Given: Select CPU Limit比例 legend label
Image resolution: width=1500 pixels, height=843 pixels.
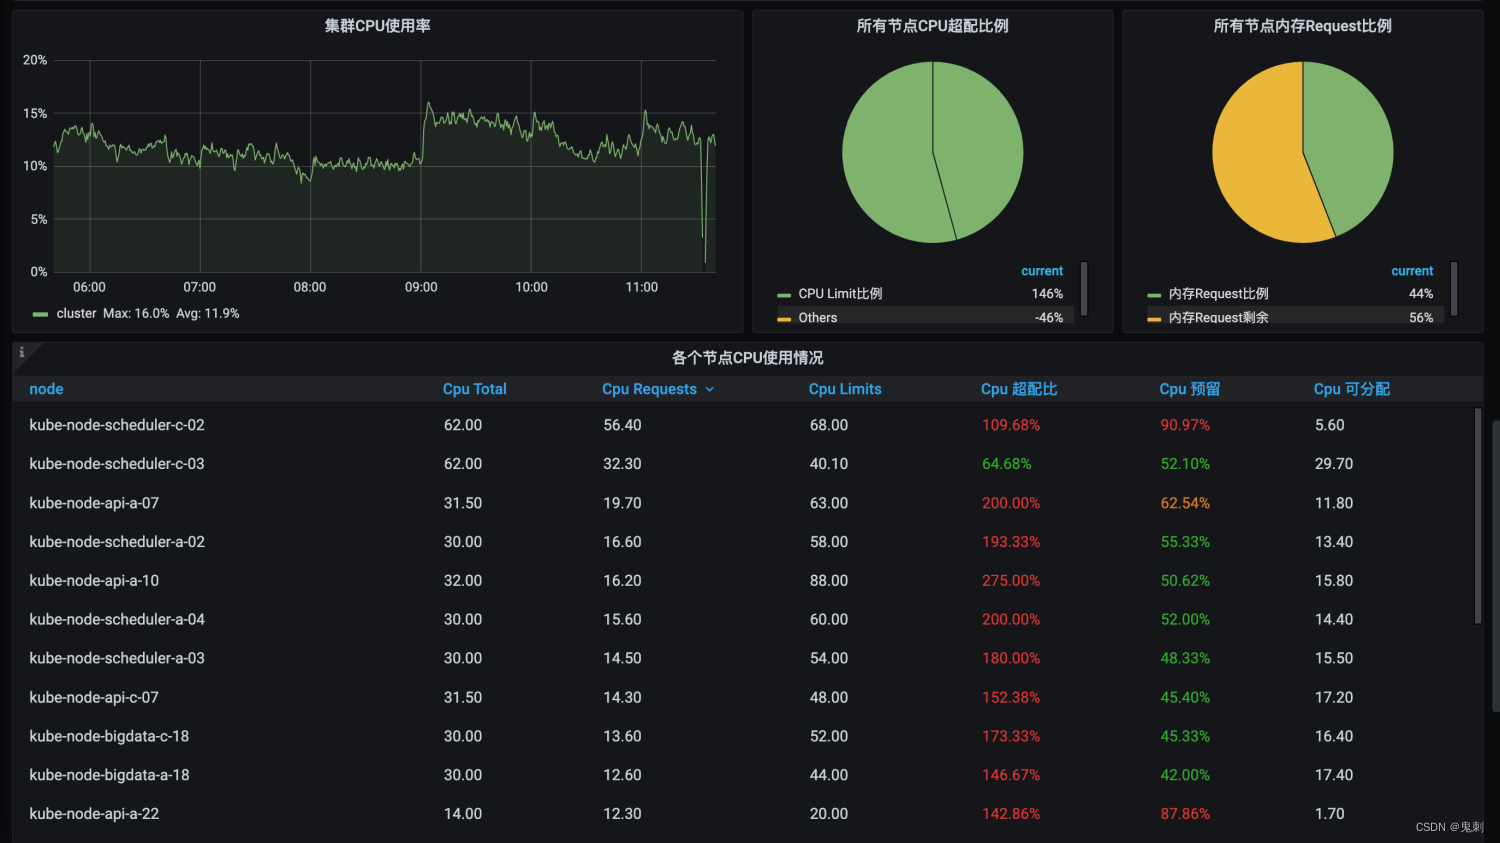Looking at the screenshot, I should coord(840,294).
